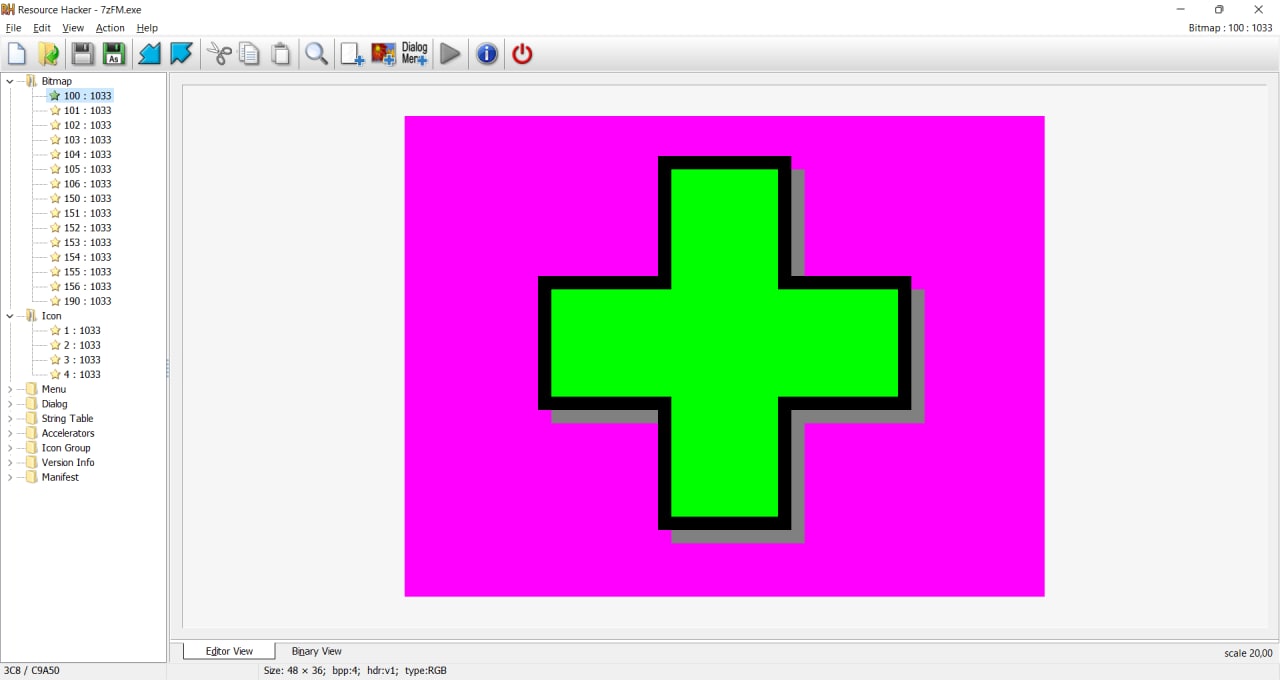Select icon resource 2 : 1033
Screen dimensions: 1280x680
(x=82, y=345)
